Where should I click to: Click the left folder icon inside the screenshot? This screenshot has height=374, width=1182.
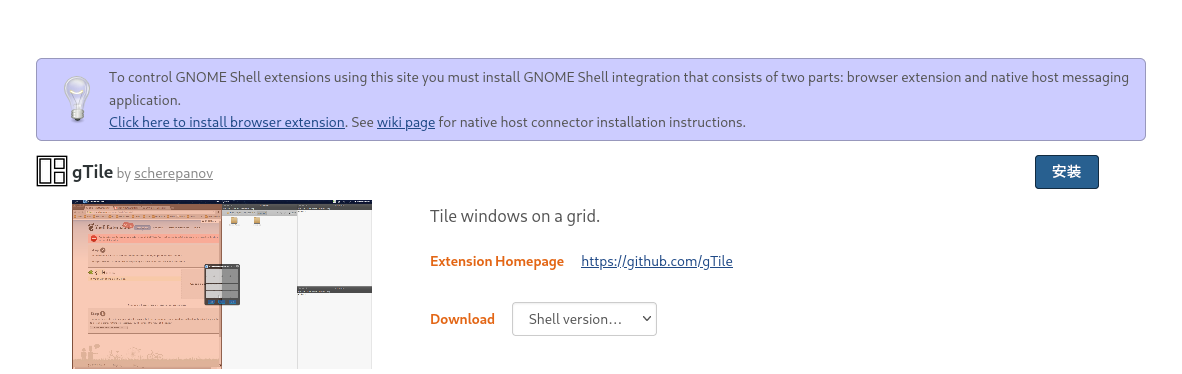pos(234,222)
